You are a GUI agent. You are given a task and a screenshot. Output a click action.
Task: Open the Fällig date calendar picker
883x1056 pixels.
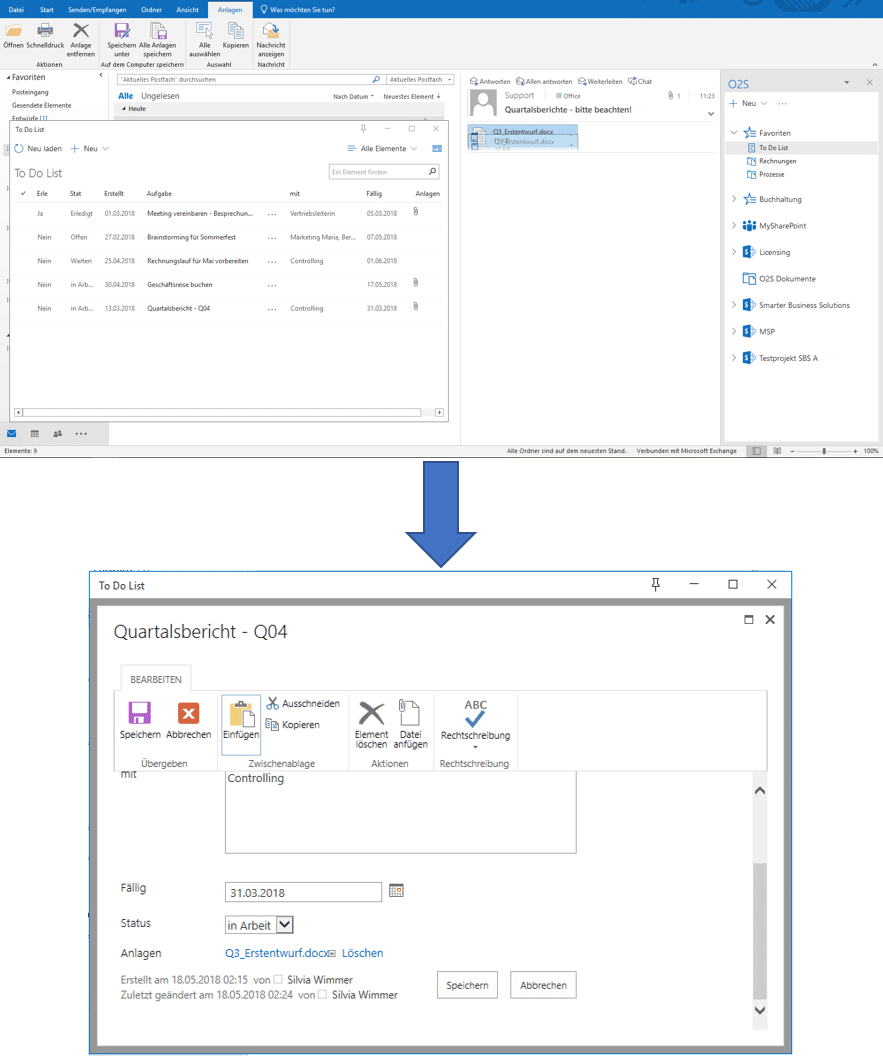pos(396,891)
